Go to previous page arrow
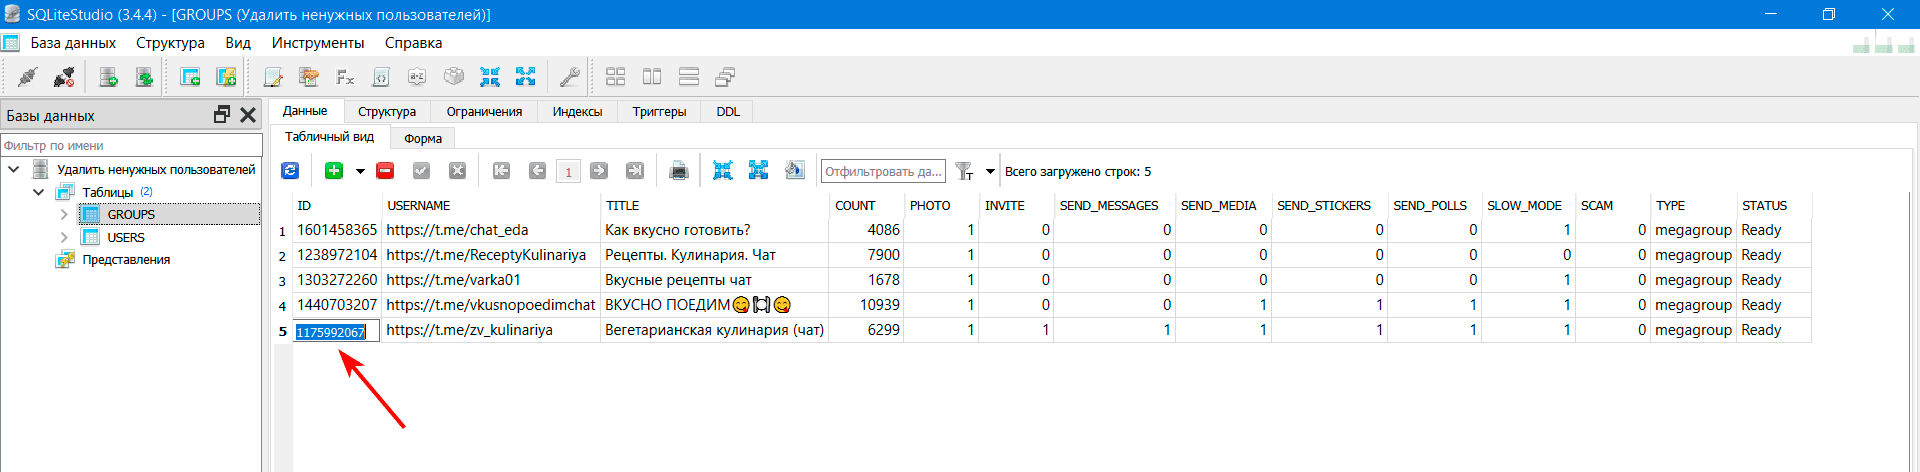The width and height of the screenshot is (1920, 472). pos(538,171)
